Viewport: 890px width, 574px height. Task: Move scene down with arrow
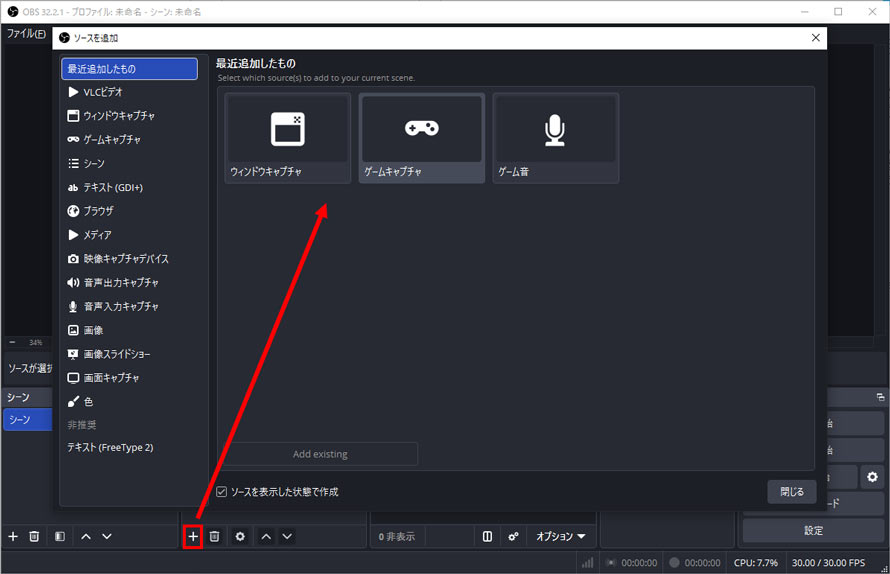coord(107,537)
